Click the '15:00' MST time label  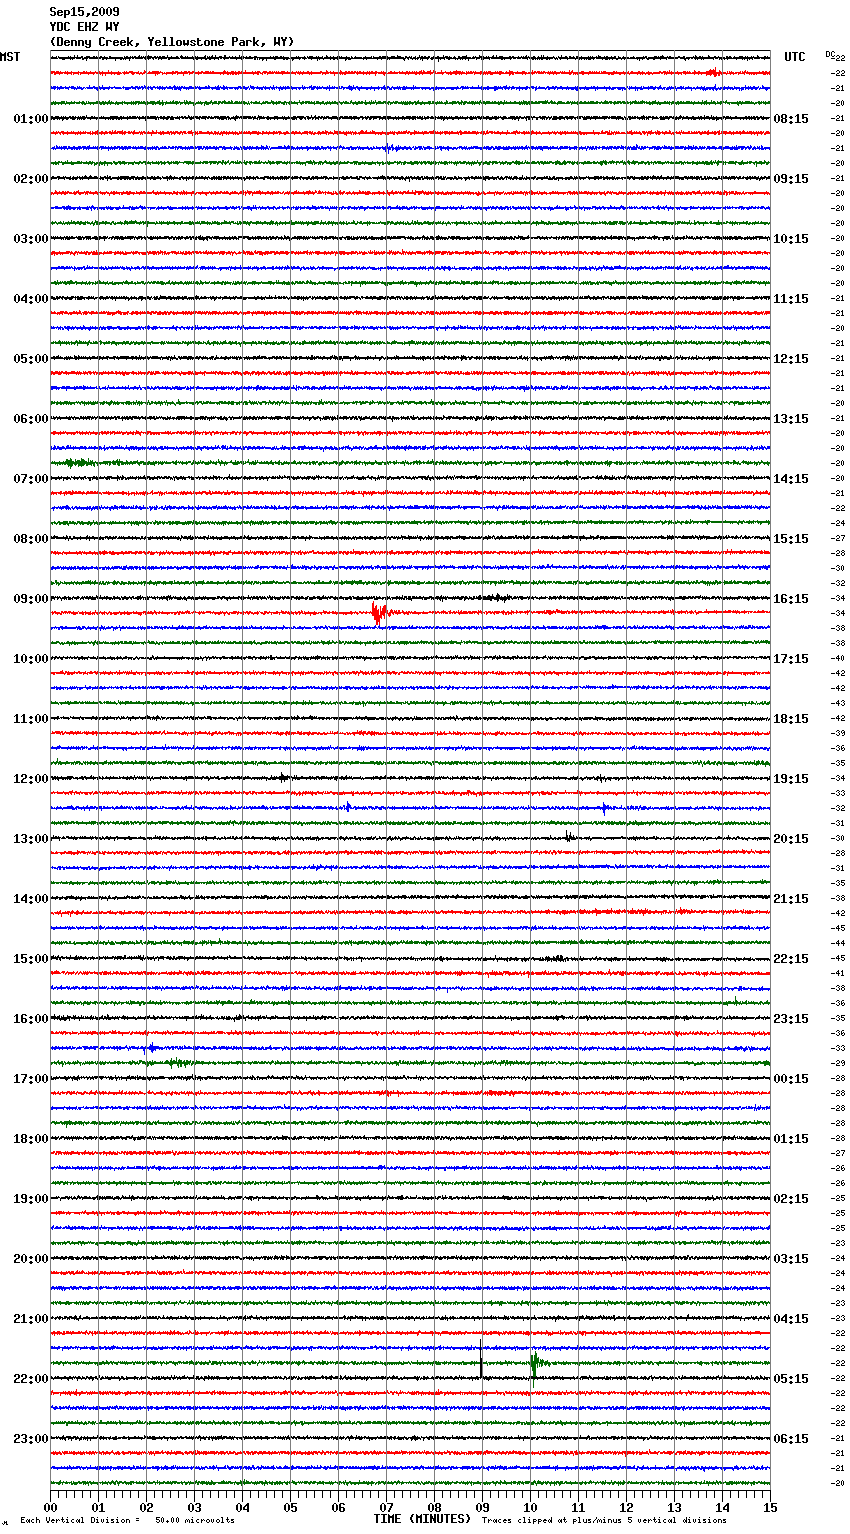coord(31,959)
